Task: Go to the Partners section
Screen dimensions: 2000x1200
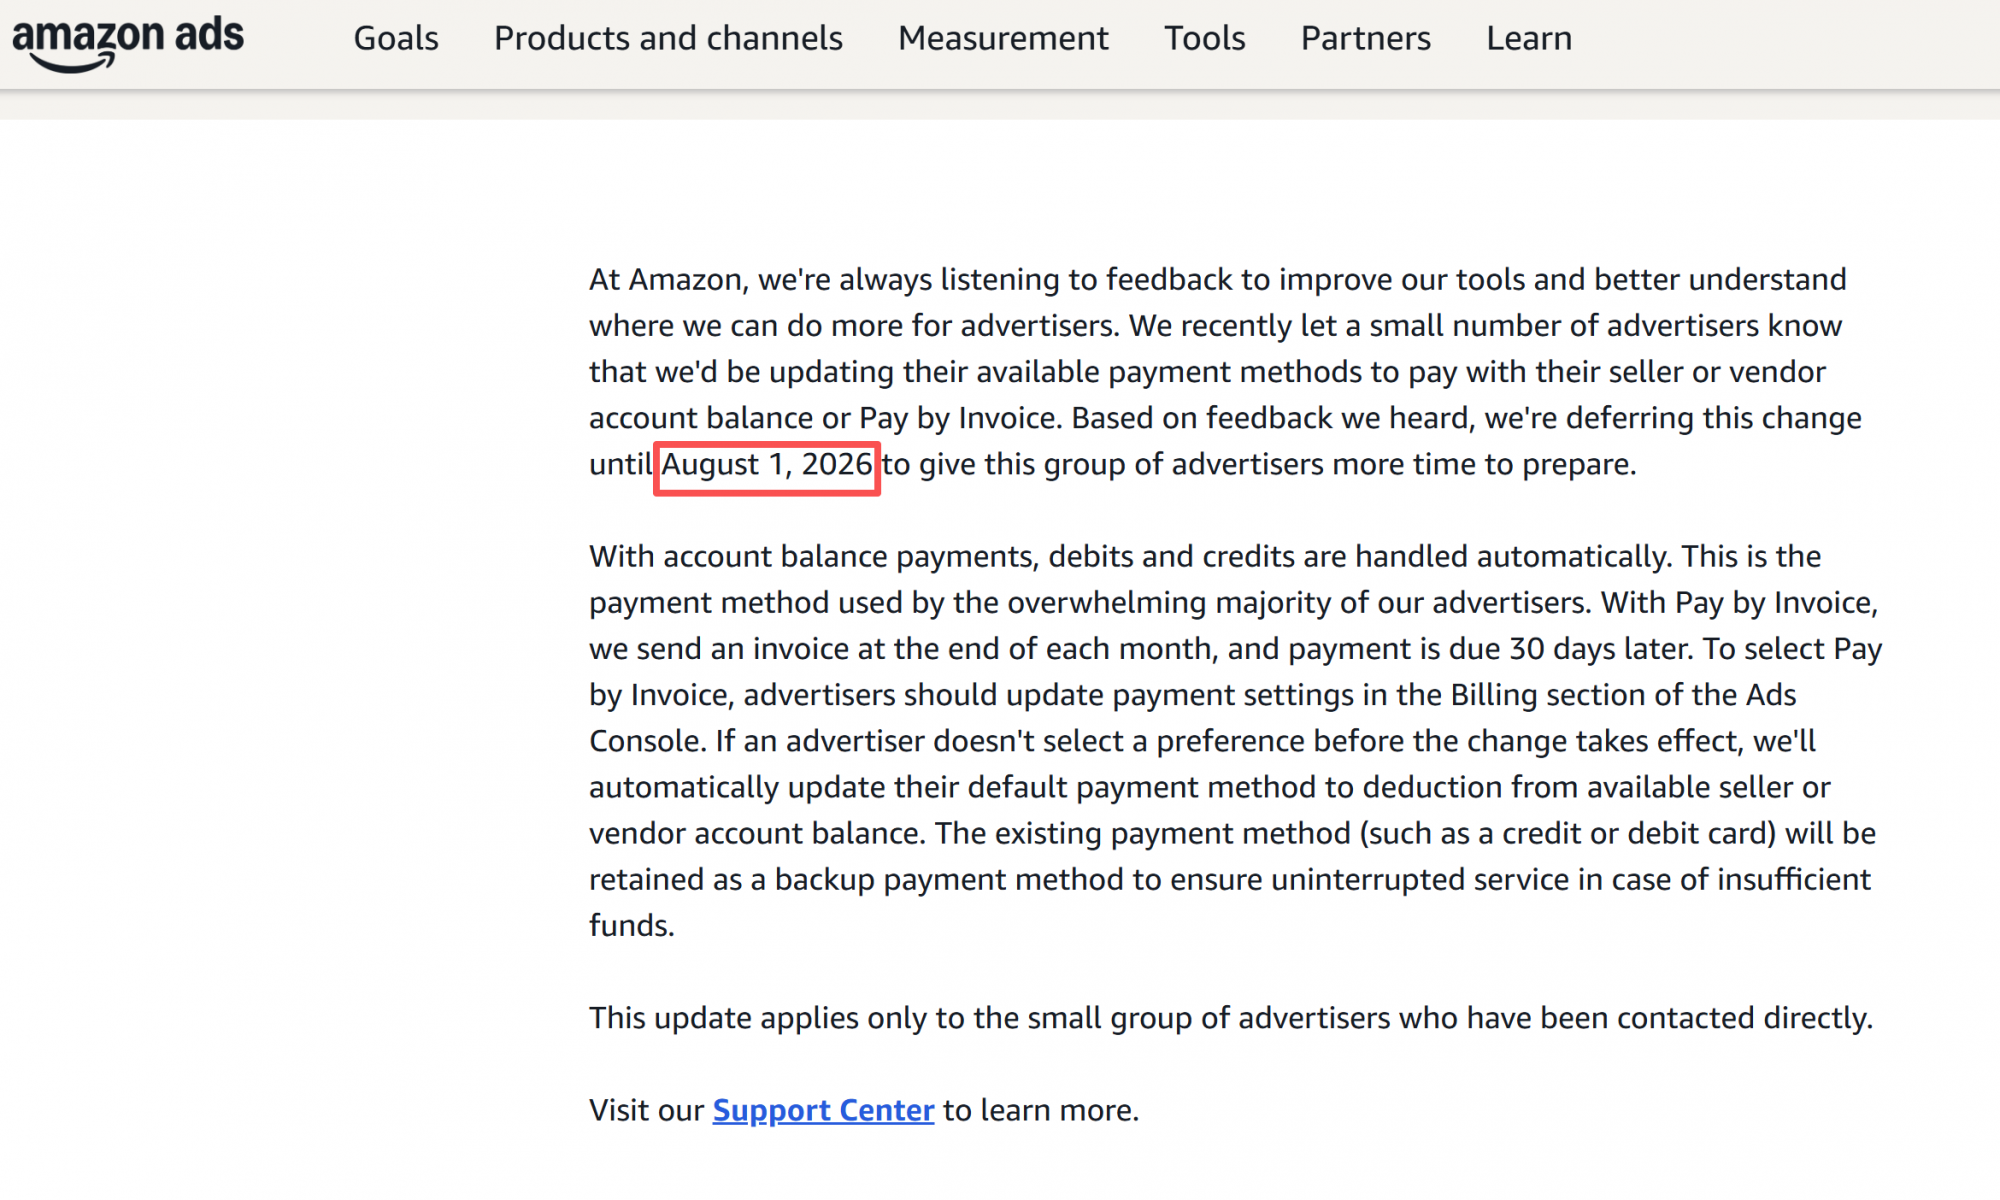Action: tap(1365, 38)
